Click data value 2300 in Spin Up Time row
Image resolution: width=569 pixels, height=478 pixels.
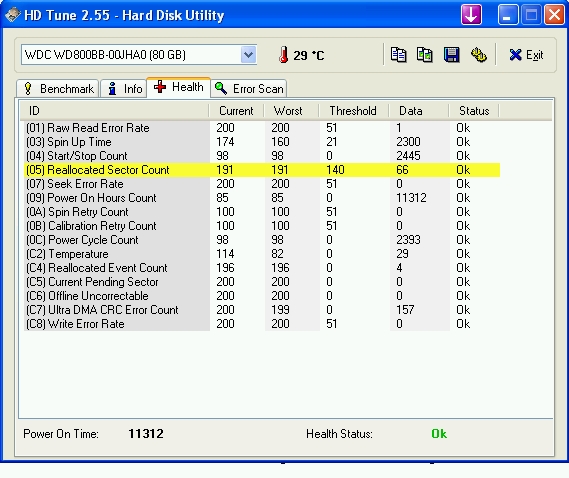pyautogui.click(x=408, y=142)
